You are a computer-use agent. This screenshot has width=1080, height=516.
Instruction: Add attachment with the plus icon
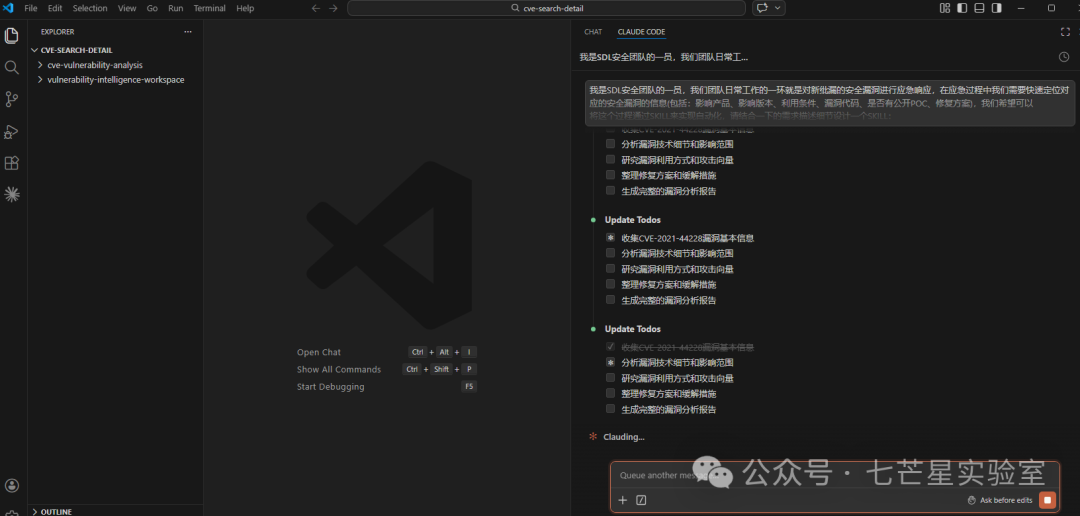[x=623, y=500]
